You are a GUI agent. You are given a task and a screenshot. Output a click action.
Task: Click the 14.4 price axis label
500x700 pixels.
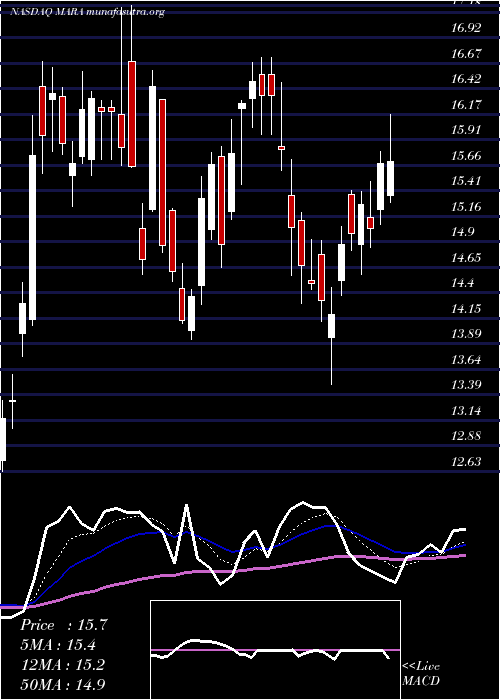point(462,283)
